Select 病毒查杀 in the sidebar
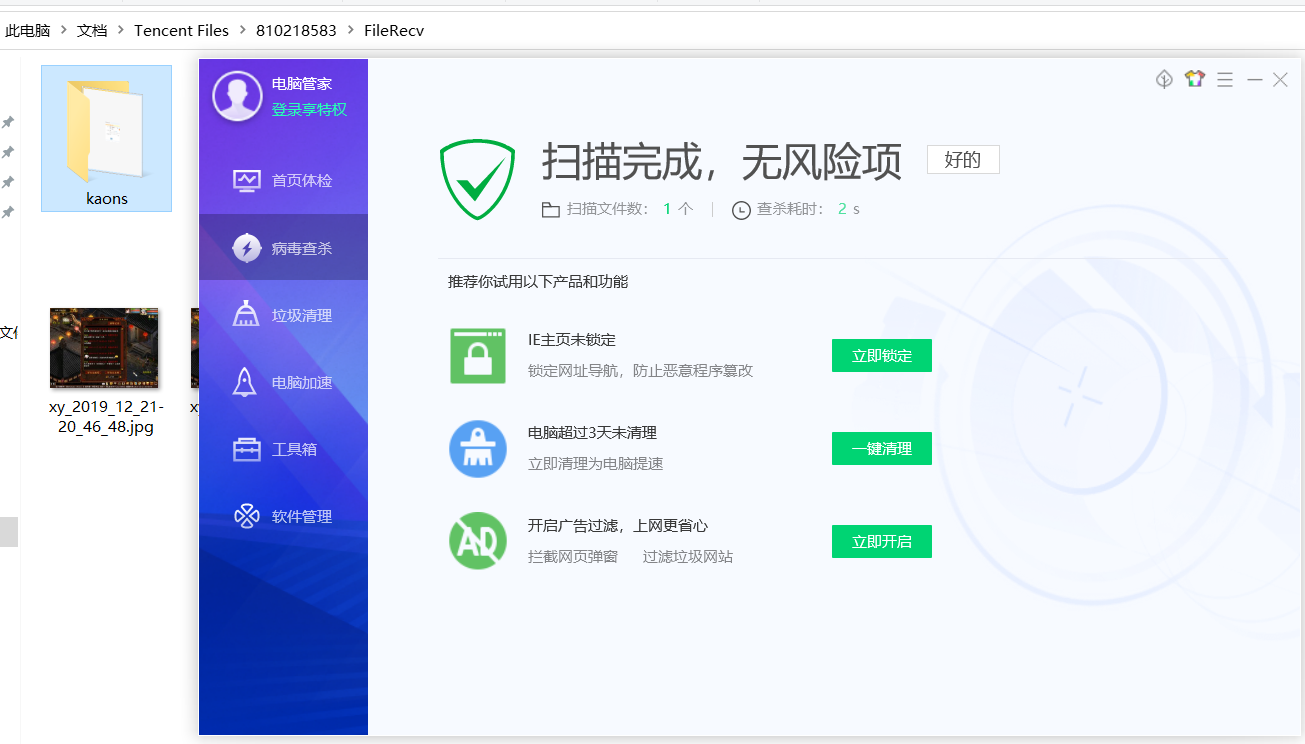This screenshot has width=1305, height=744. (x=284, y=248)
